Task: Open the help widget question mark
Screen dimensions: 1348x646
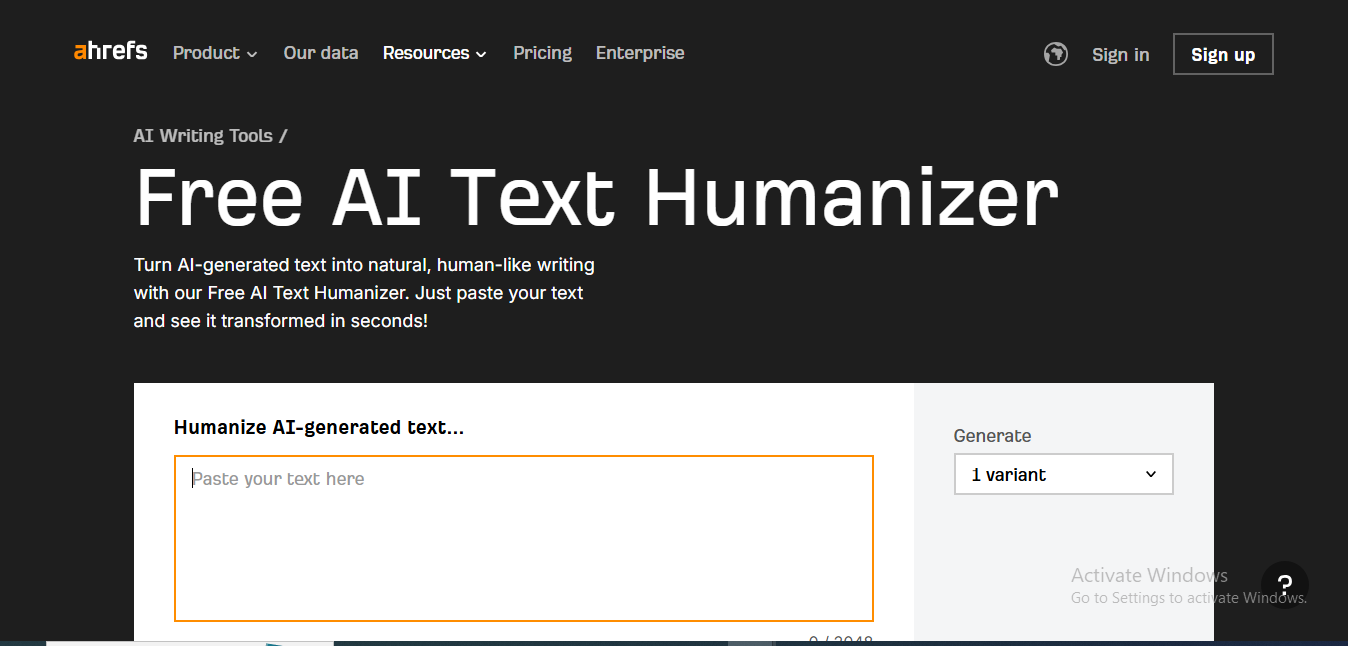Action: pos(1285,585)
